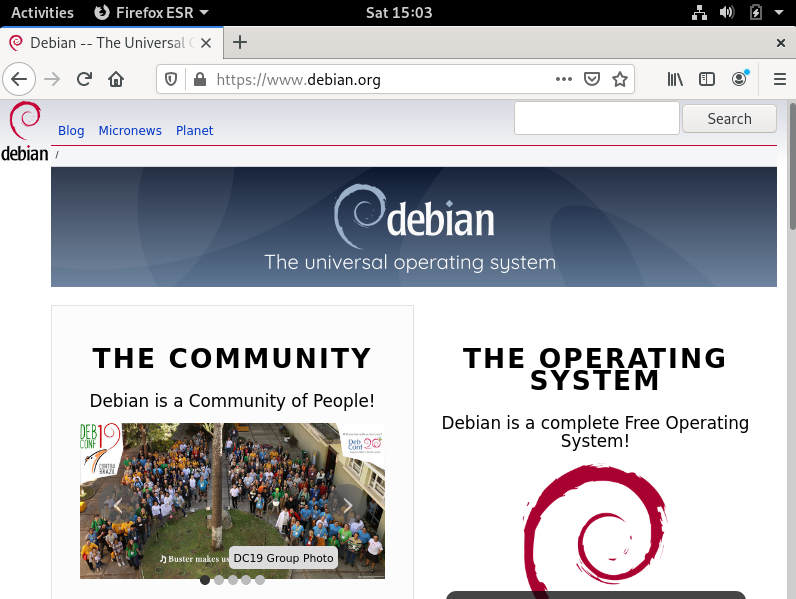This screenshot has height=599, width=796.
Task: Click The Operating System heading
Action: pyautogui.click(x=595, y=369)
